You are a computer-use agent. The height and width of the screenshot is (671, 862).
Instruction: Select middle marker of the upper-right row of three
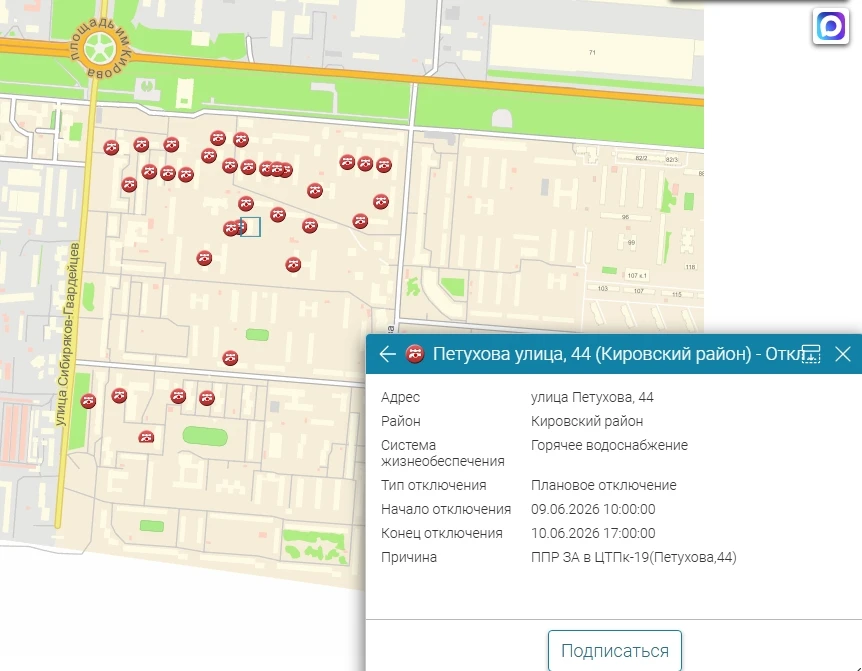click(365, 164)
